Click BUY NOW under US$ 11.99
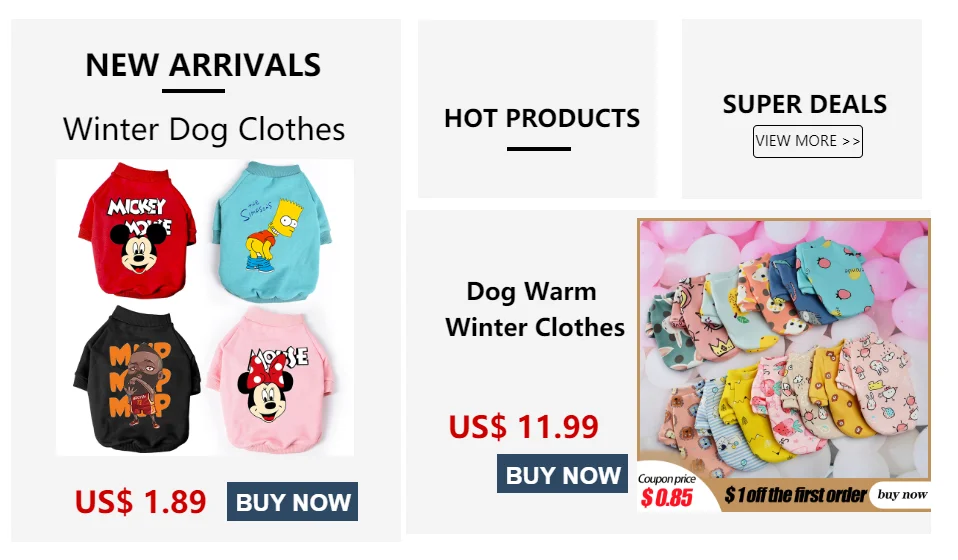 pyautogui.click(x=562, y=474)
